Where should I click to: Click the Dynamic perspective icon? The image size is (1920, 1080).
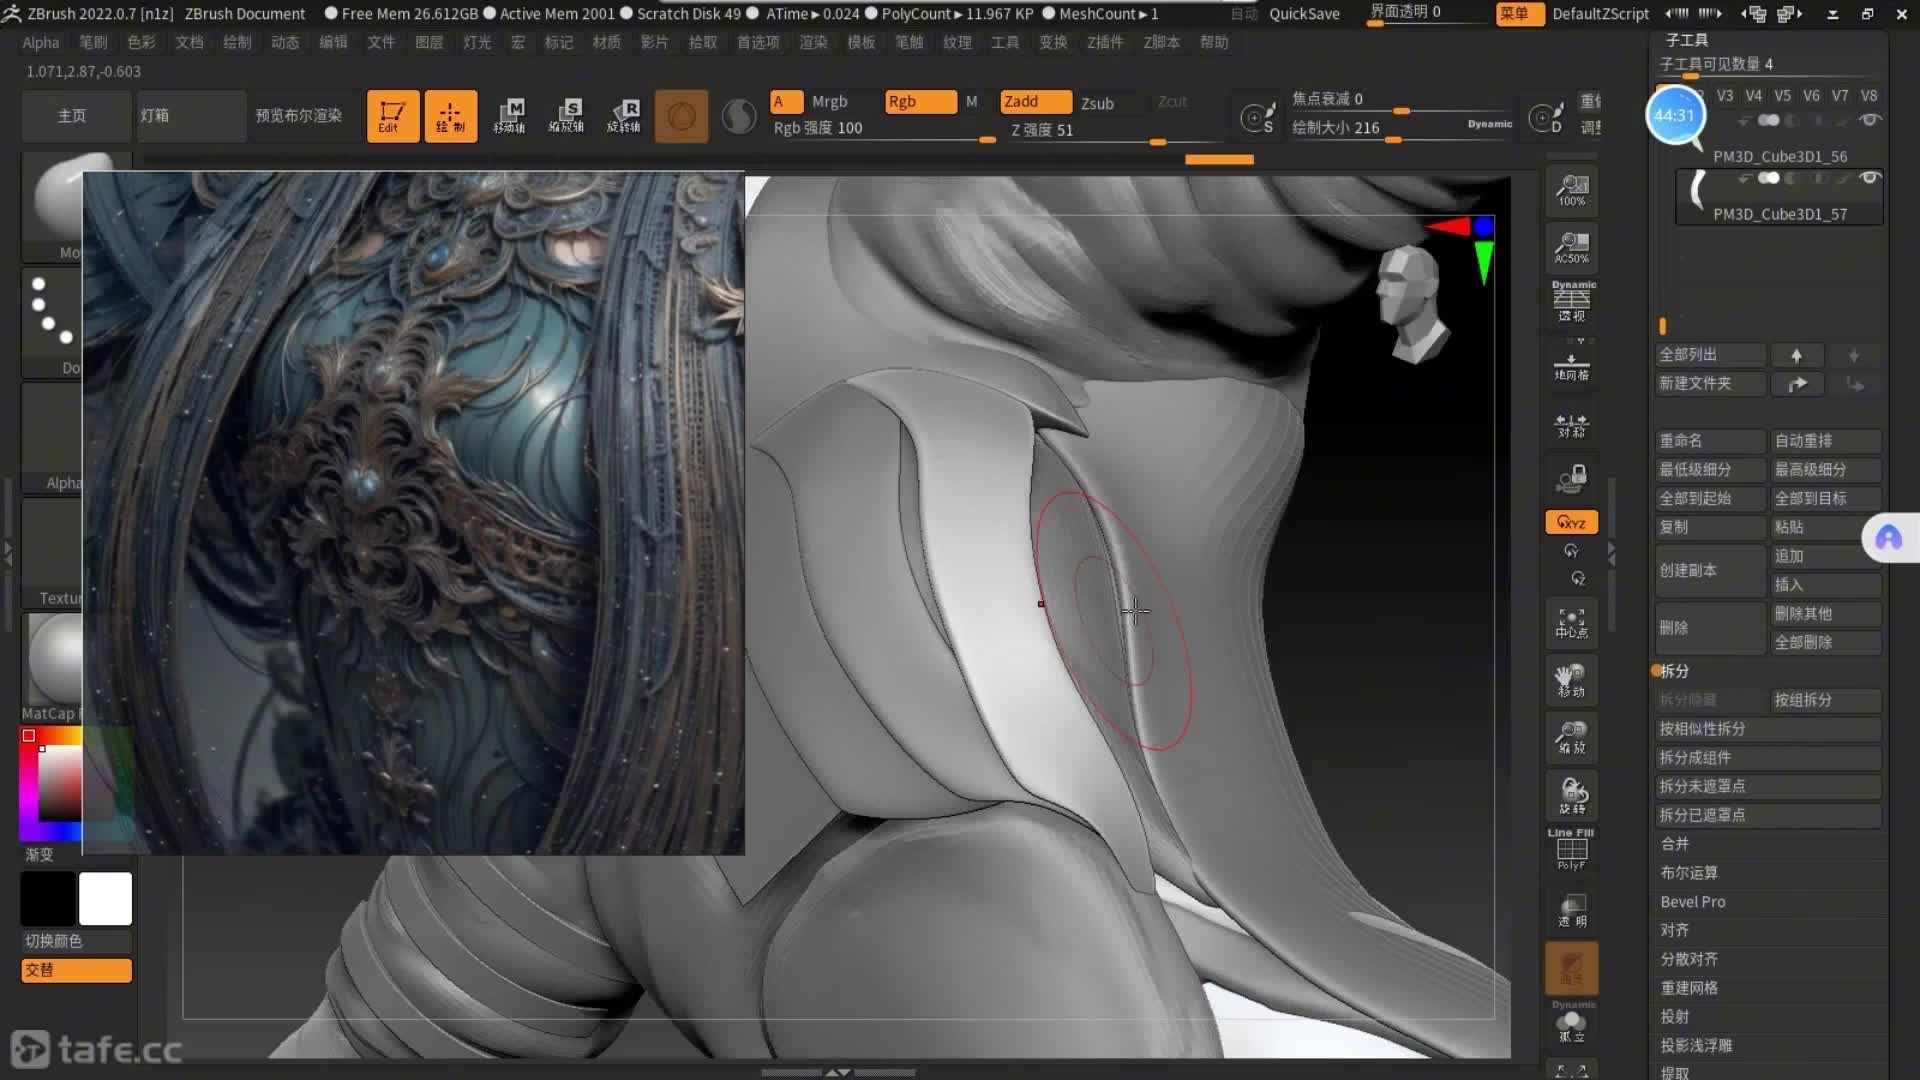1571,301
